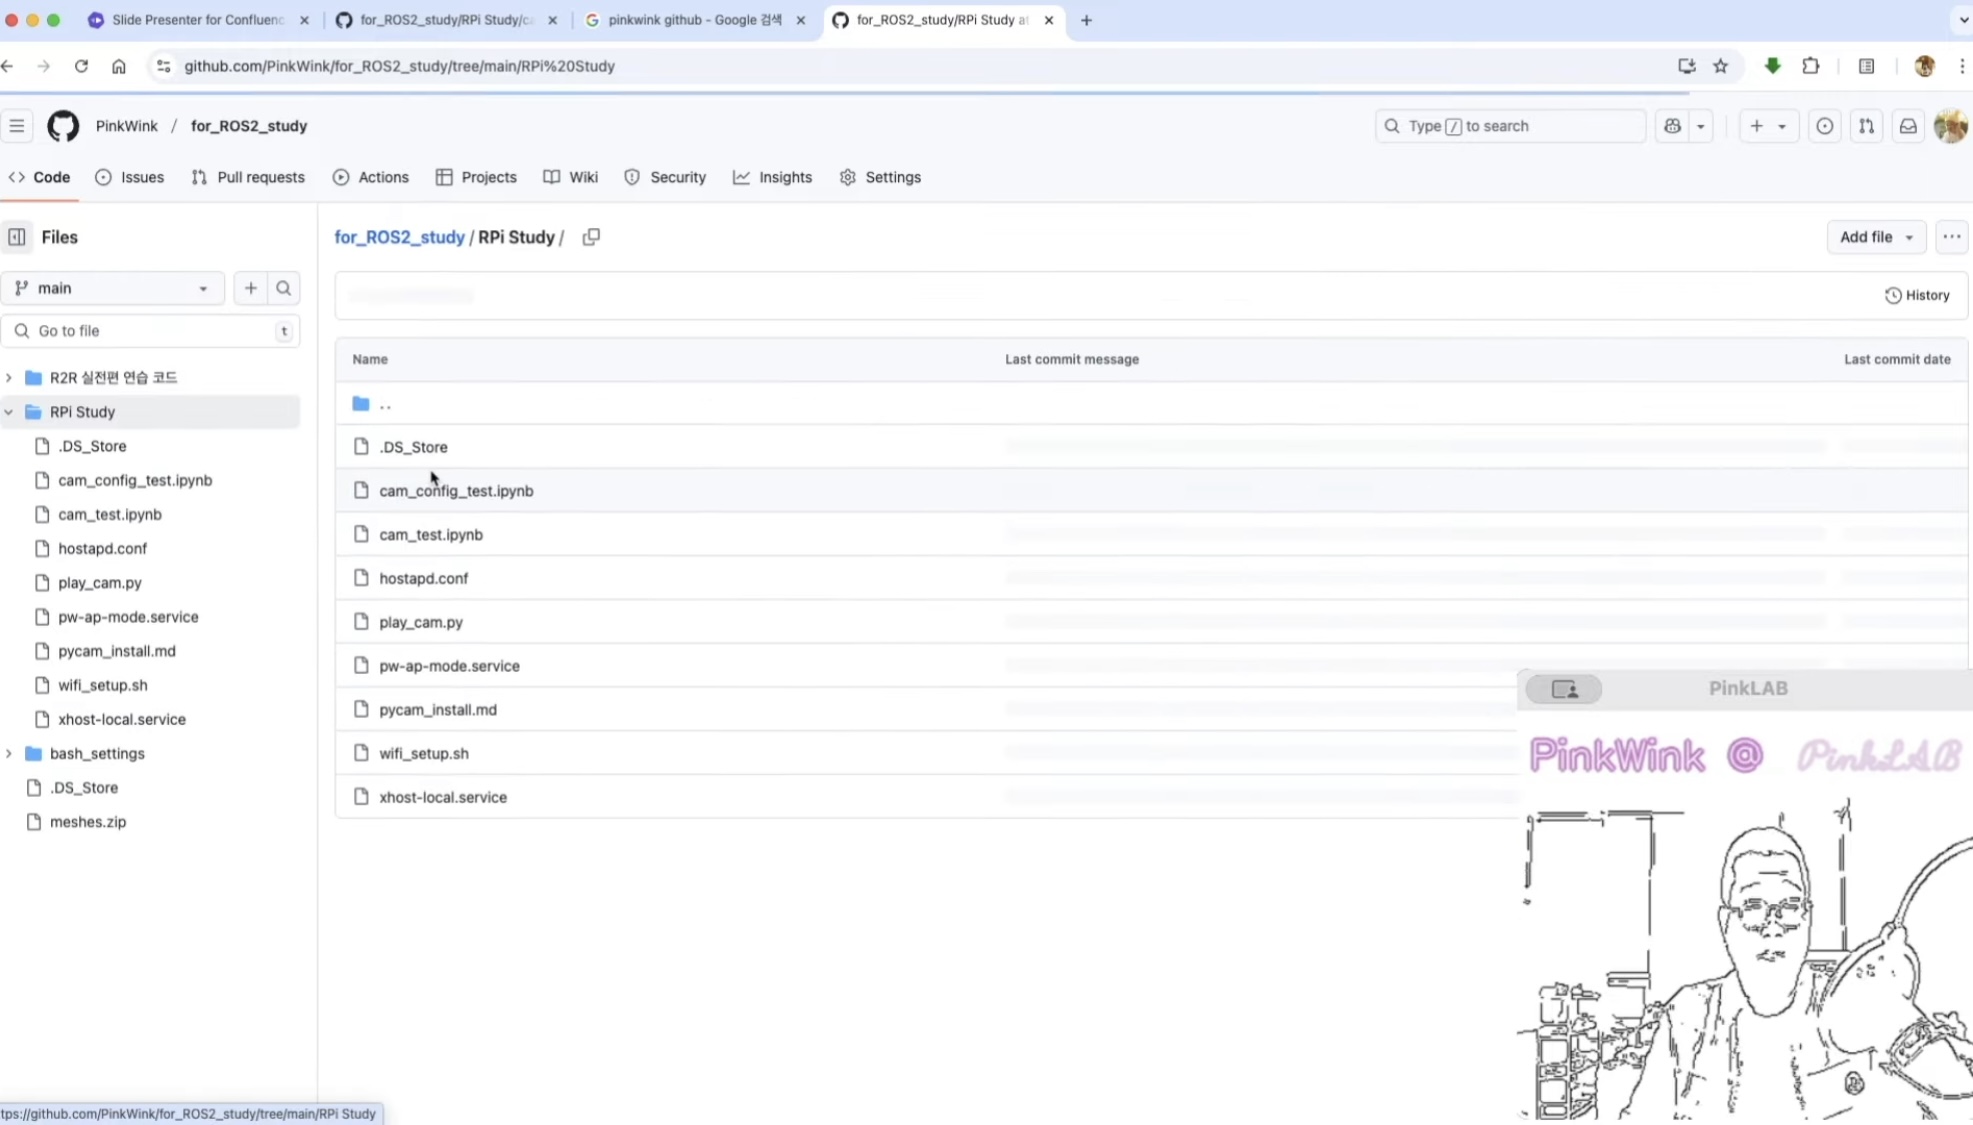Open the hamburger navigation menu
This screenshot has height=1125, width=1973.
click(x=17, y=126)
